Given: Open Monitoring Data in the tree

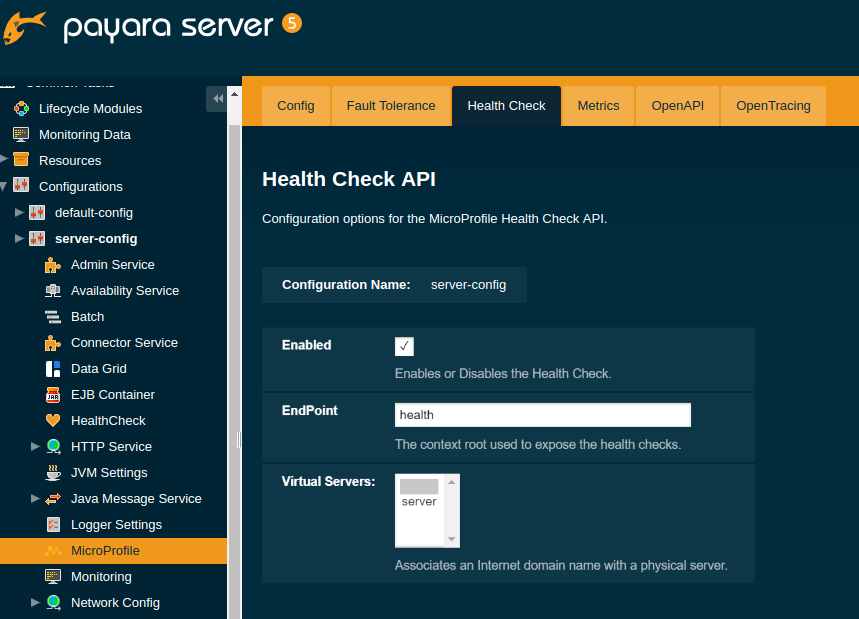Looking at the screenshot, I should 85,135.
